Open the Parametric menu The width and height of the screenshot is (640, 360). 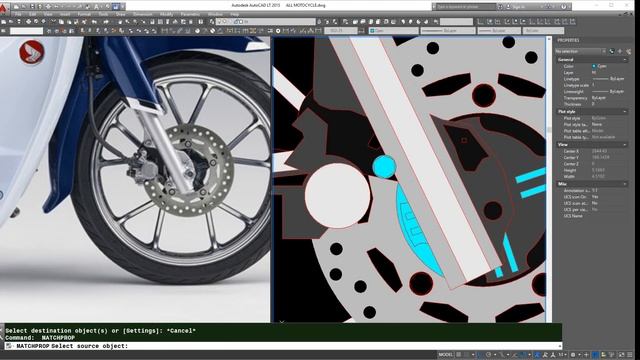190,14
